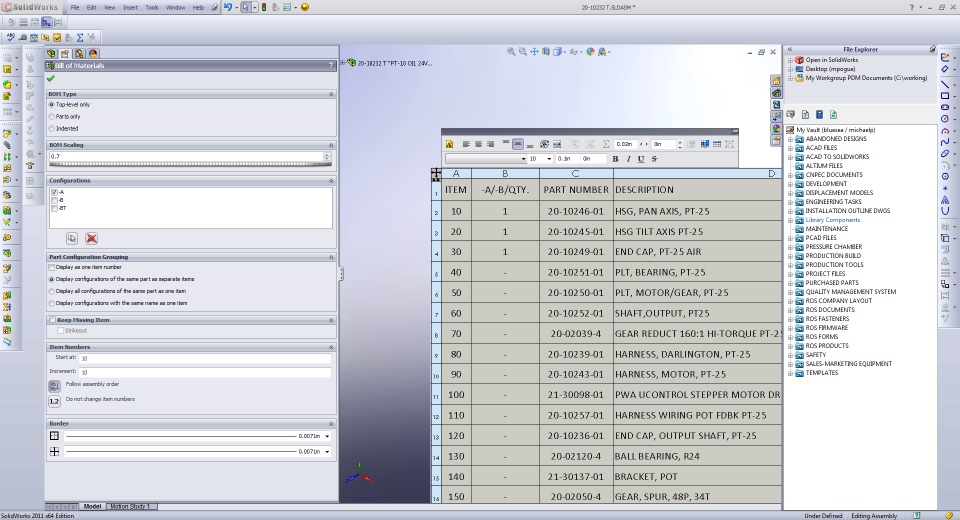Click the Follow assembly order icon

point(54,386)
